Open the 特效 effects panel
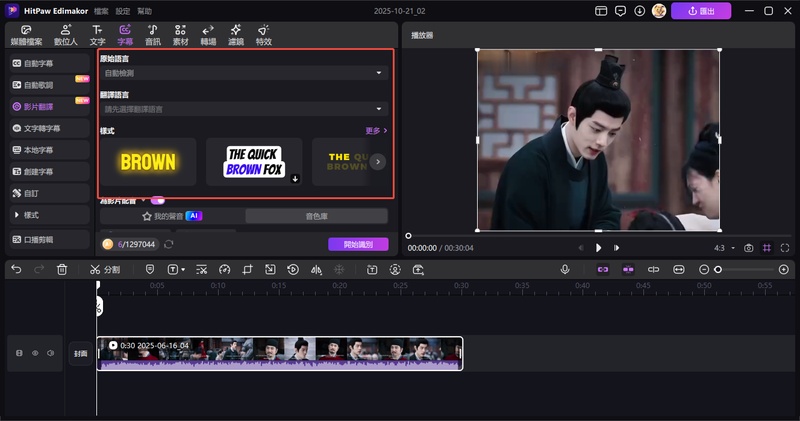Screen dimensions: 800x421 (x=263, y=36)
